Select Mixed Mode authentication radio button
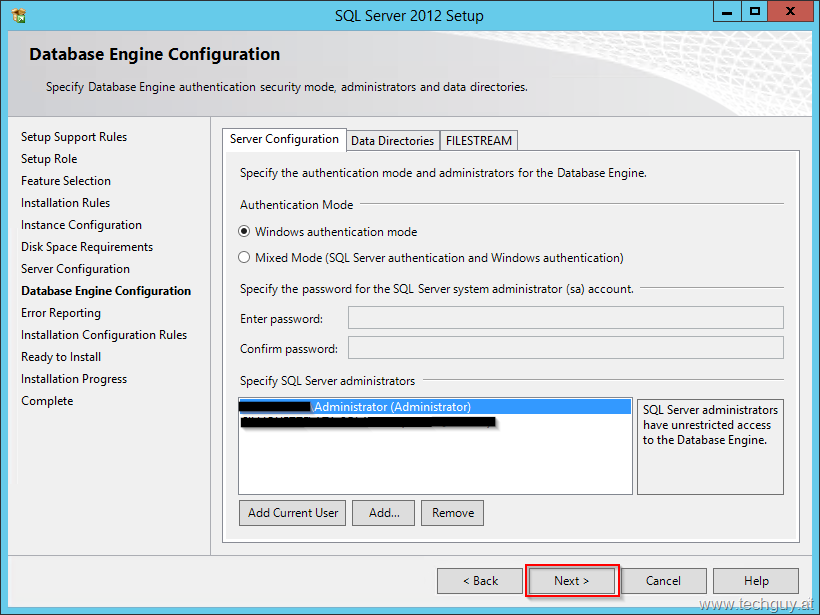Screen dimensions: 820x615 pyautogui.click(x=244, y=257)
